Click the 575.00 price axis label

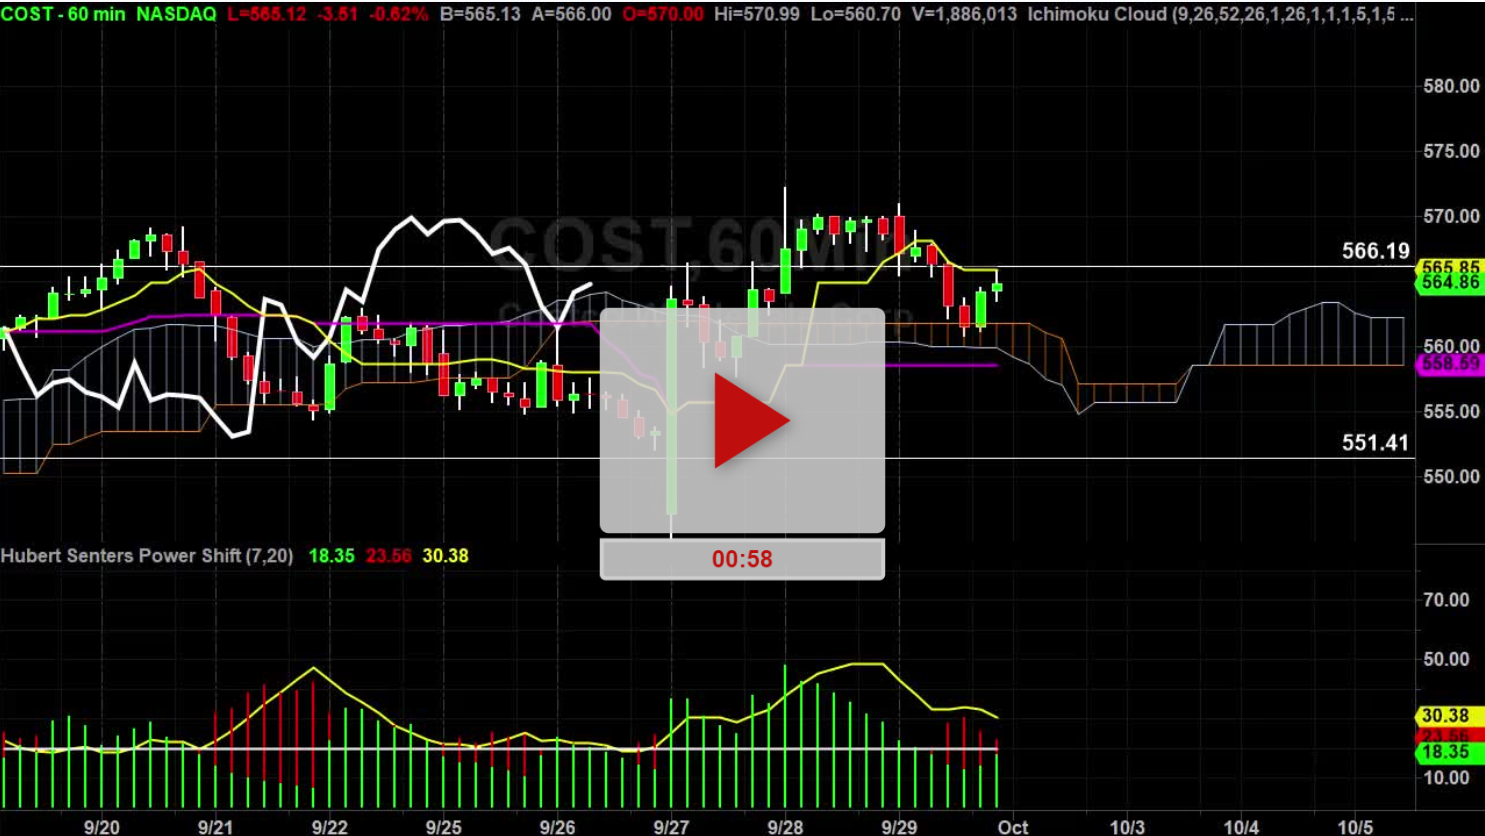click(x=1451, y=151)
